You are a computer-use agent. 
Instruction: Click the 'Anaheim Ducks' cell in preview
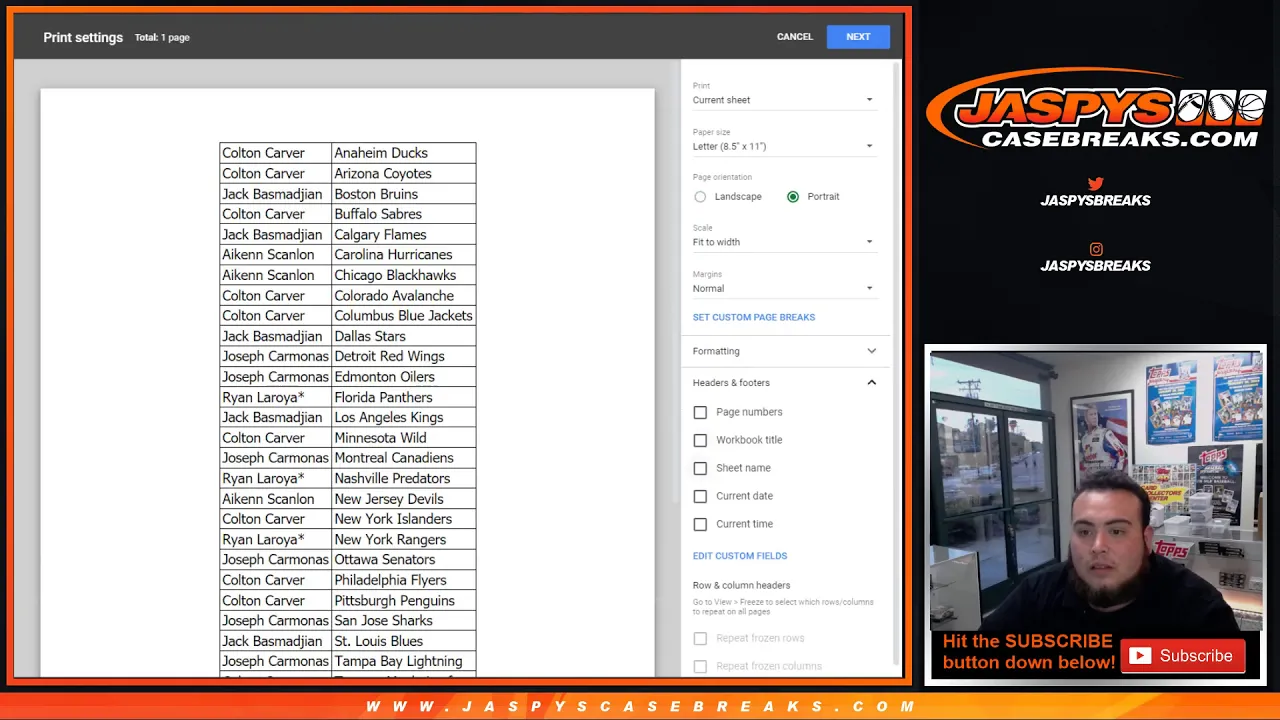404,153
